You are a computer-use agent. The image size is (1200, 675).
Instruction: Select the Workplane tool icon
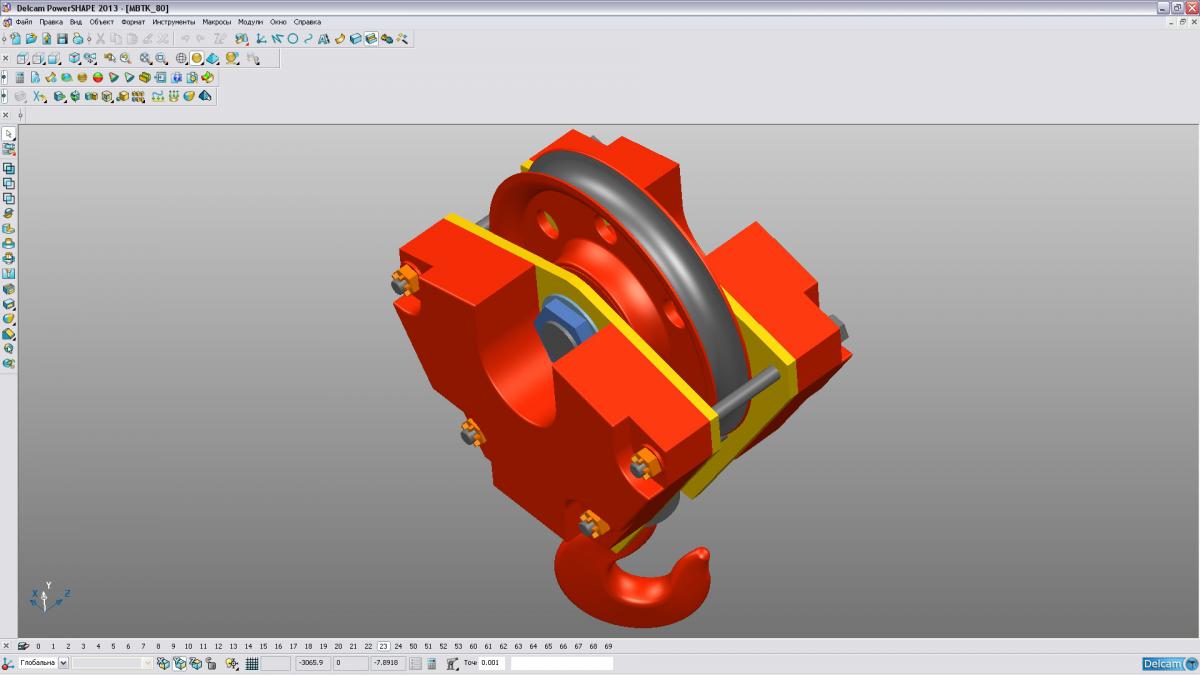(x=260, y=39)
